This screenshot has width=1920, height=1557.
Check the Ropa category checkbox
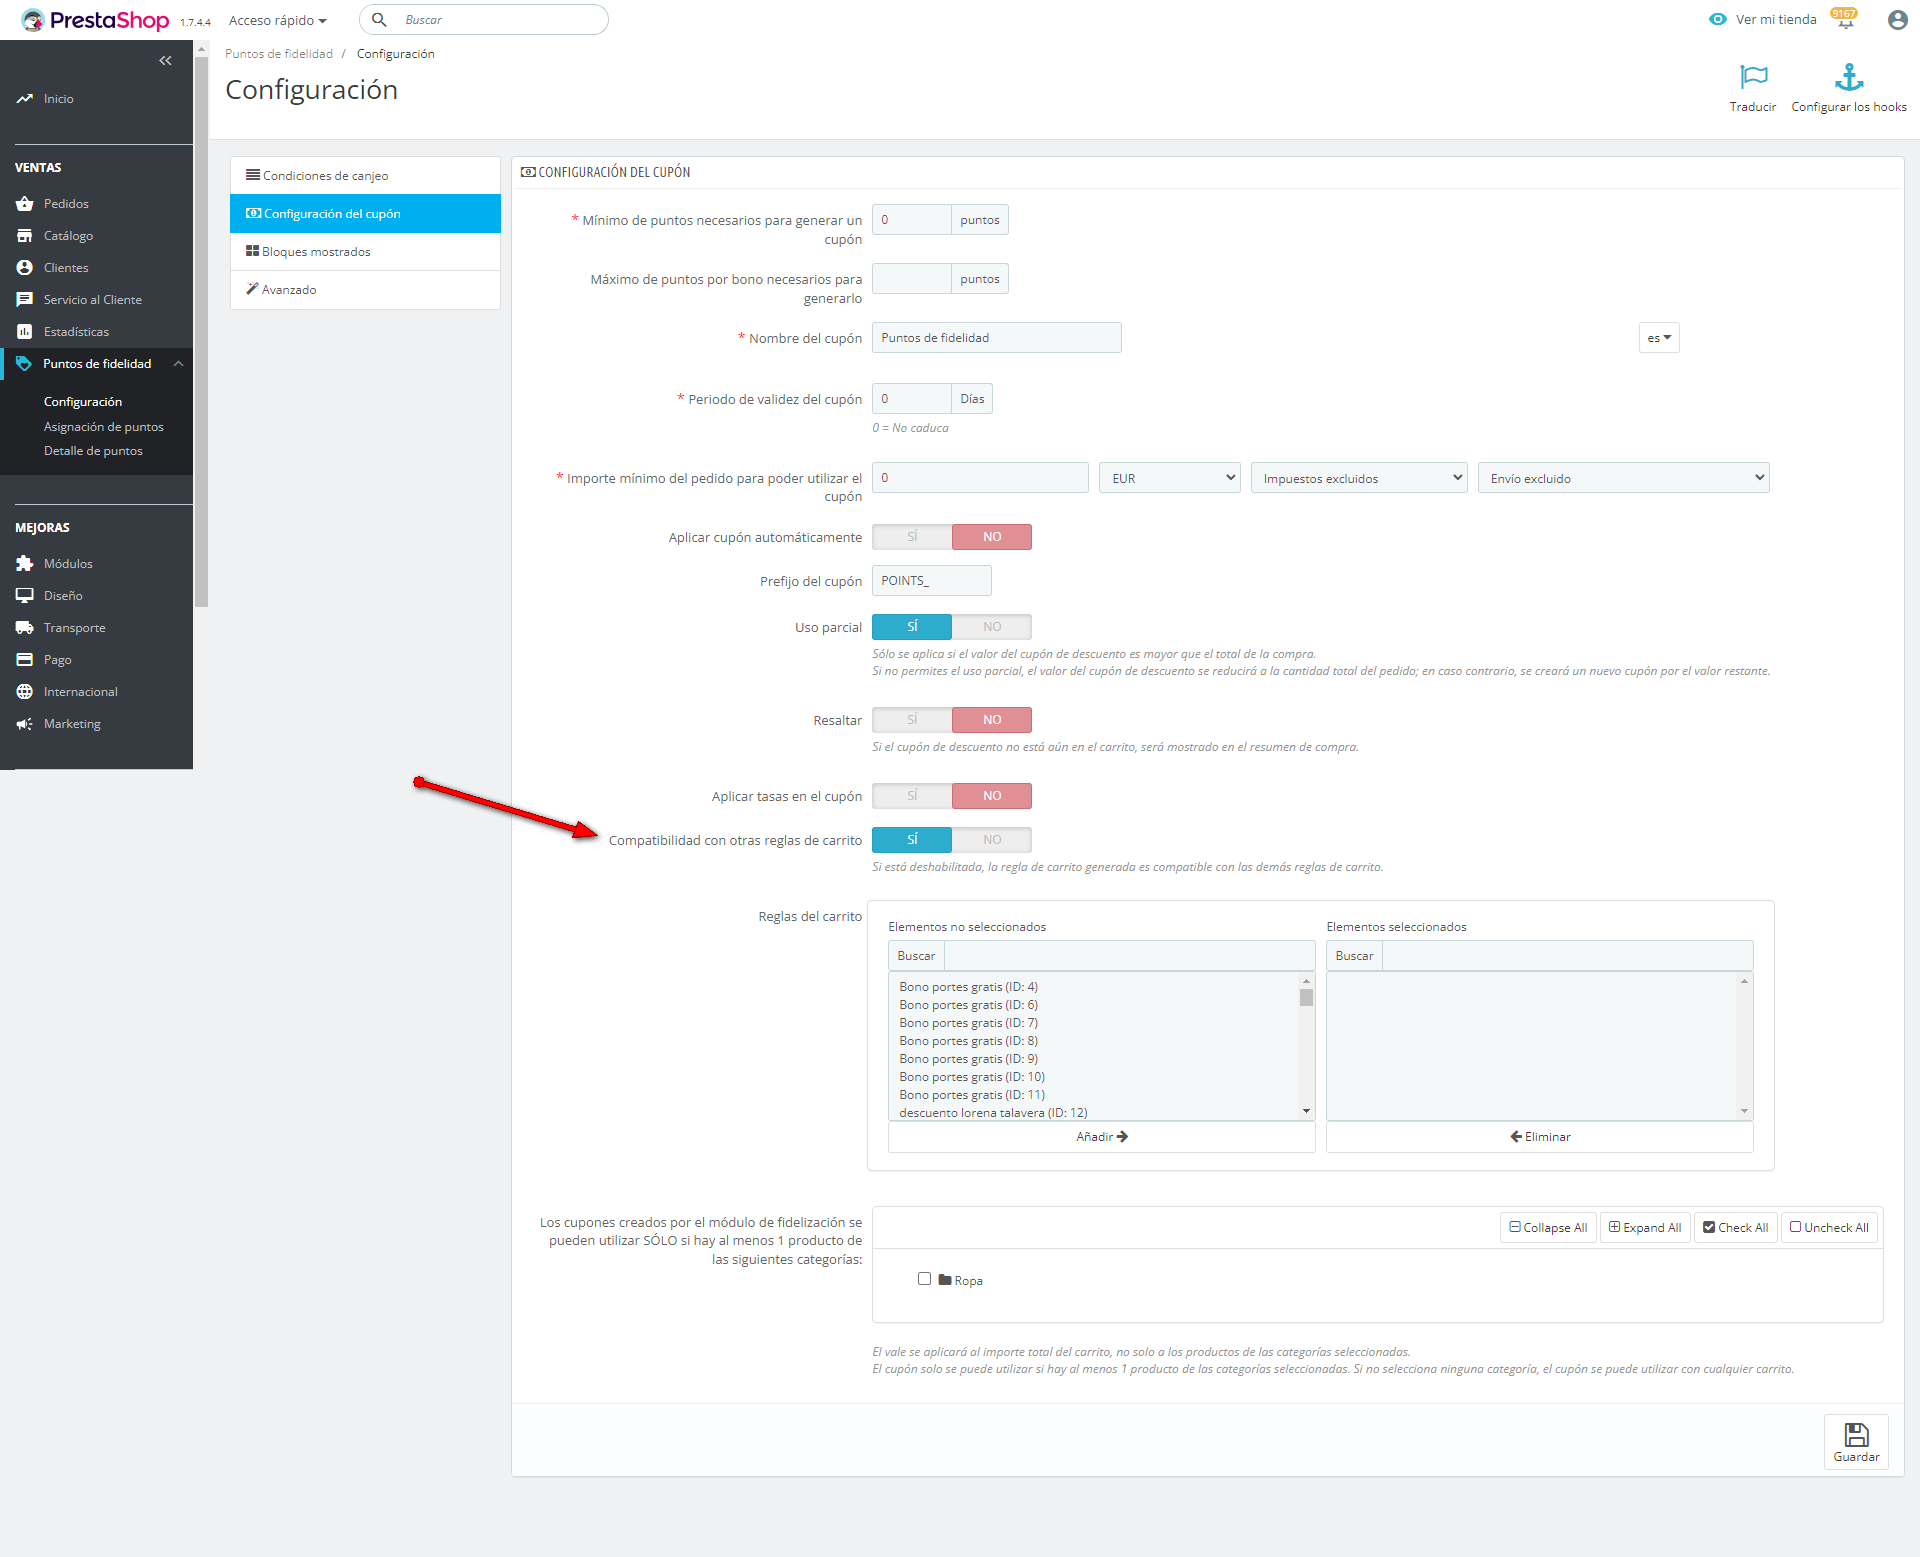[924, 1279]
